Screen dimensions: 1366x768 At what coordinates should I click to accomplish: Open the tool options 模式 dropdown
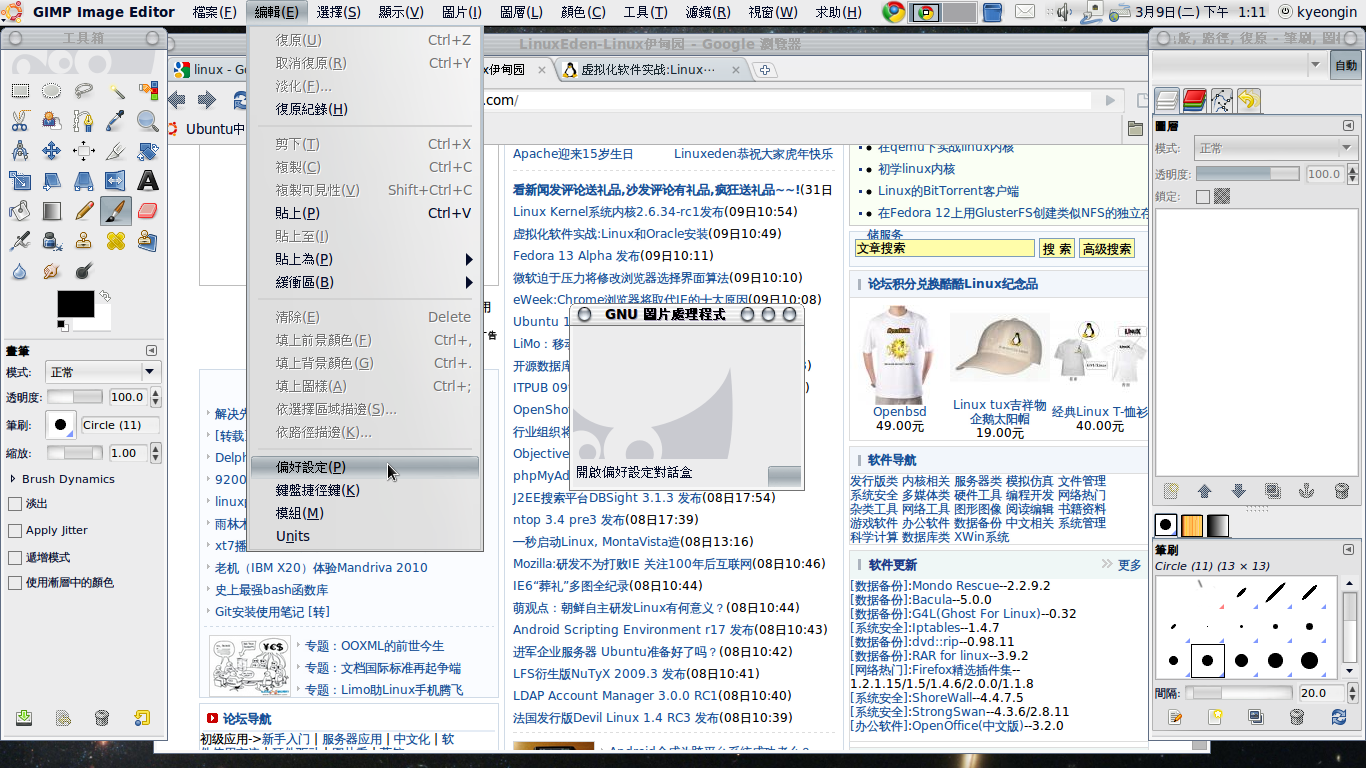click(103, 372)
